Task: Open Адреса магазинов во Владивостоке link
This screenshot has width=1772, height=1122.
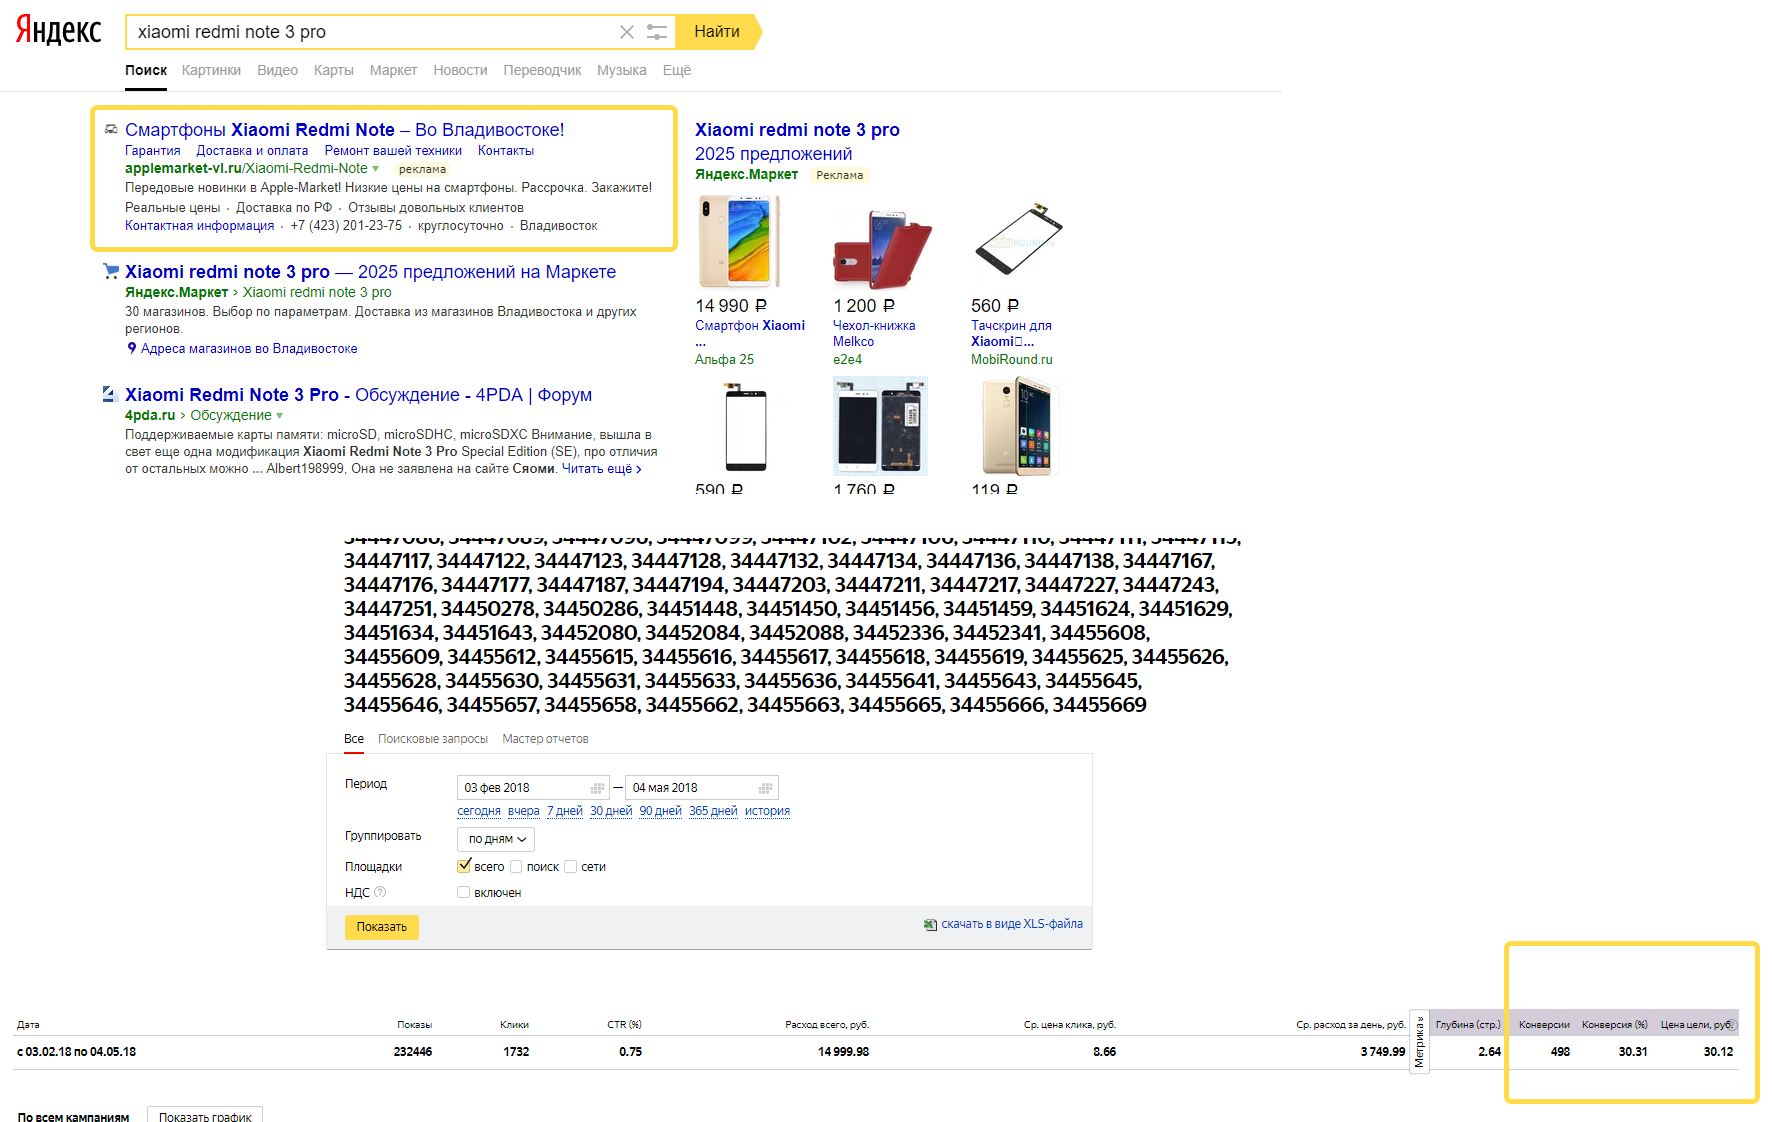Action: pyautogui.click(x=249, y=349)
